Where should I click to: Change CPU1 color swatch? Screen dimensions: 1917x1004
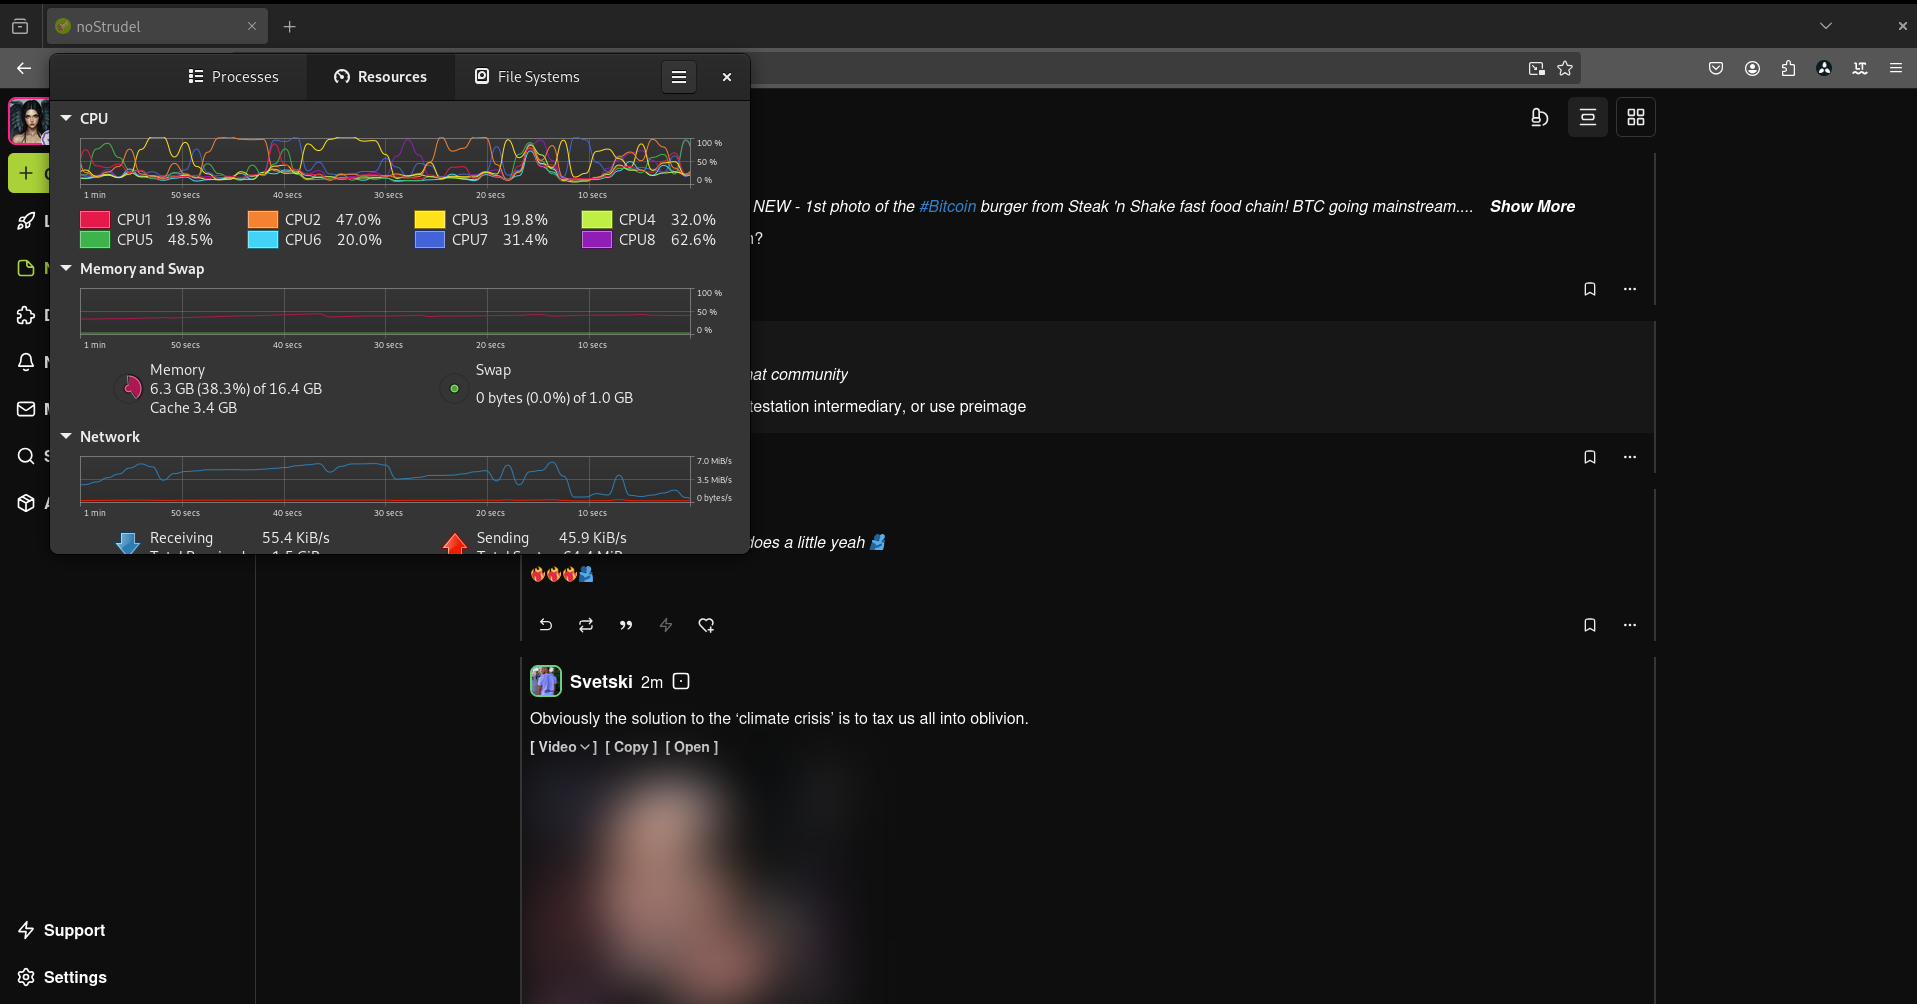95,219
